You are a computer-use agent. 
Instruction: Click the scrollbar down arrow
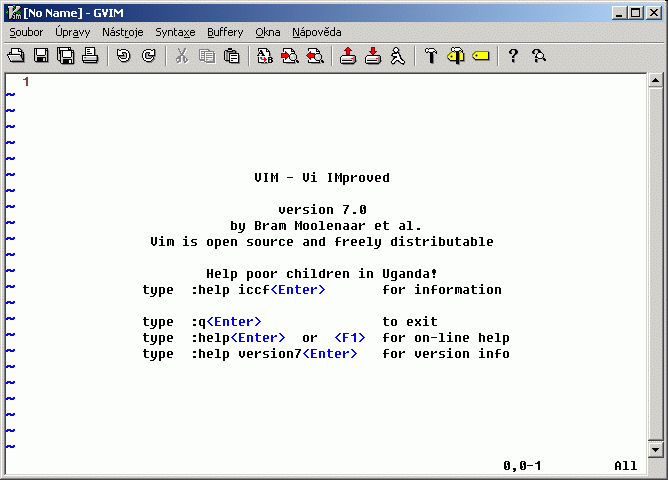(655, 449)
